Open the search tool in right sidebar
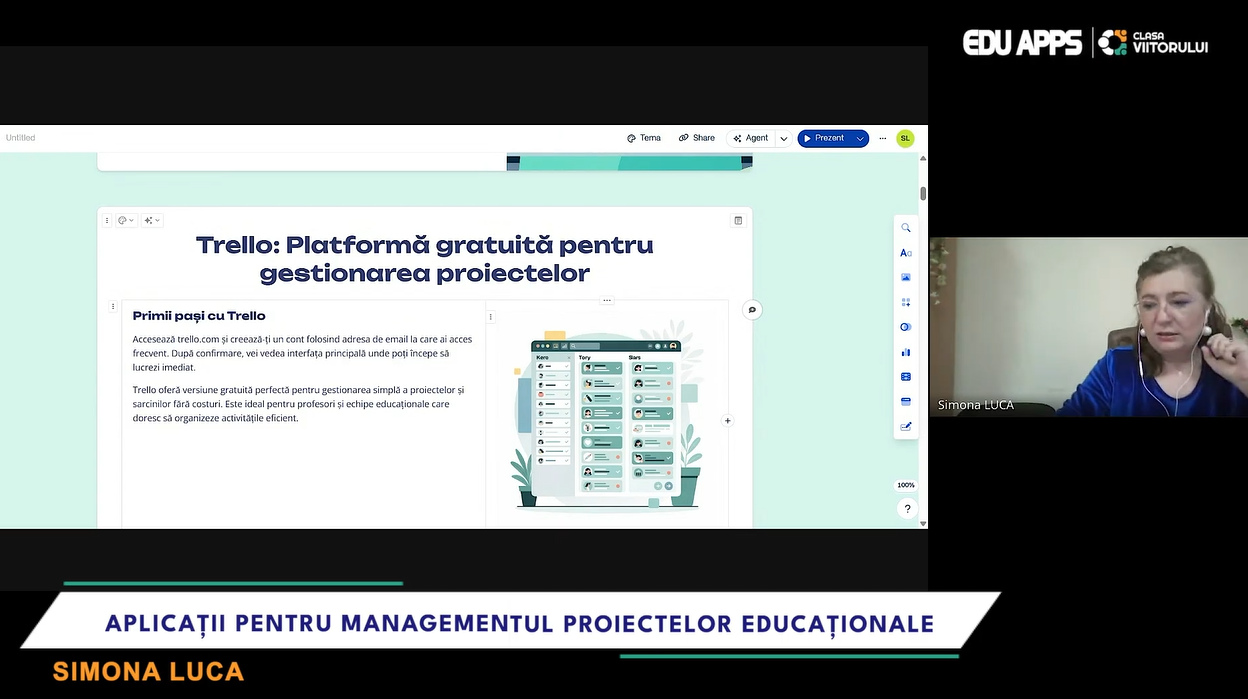Screen dimensions: 1248x699 pos(906,228)
